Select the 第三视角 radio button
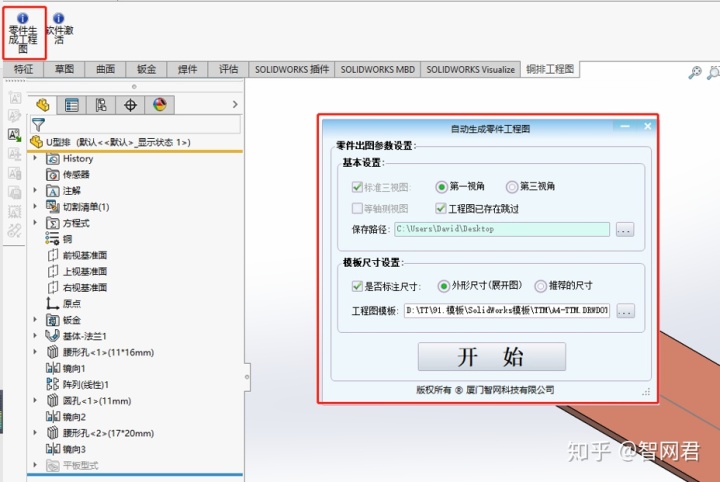The height and width of the screenshot is (482, 720). point(512,187)
